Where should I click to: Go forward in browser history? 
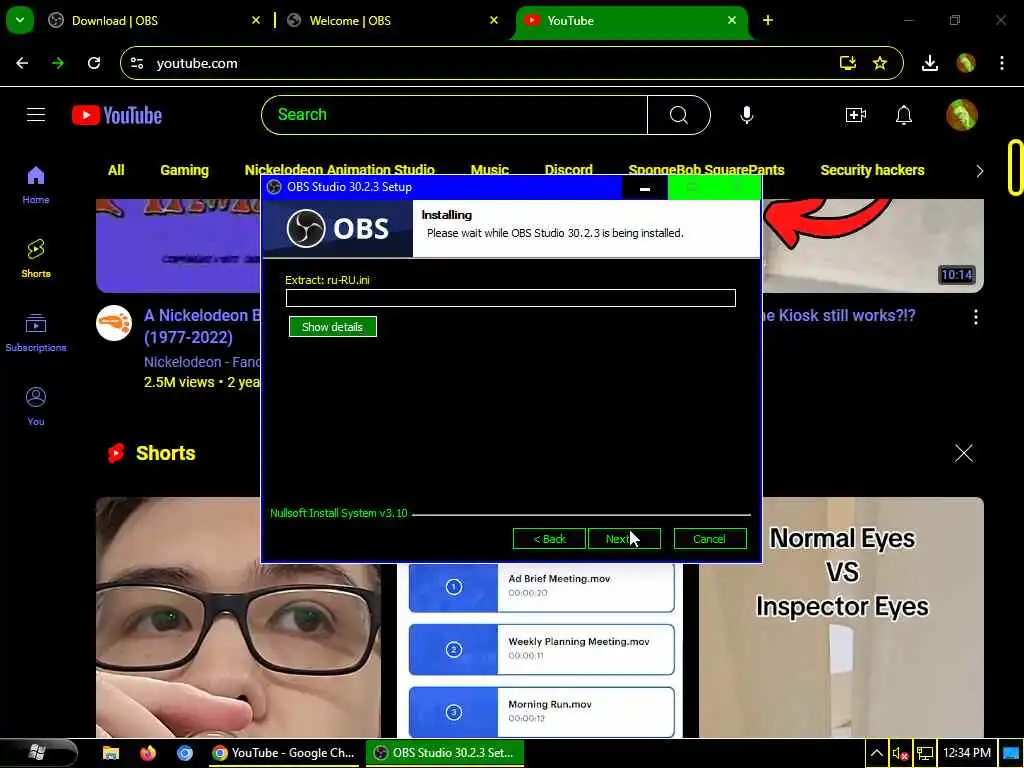pyautogui.click(x=58, y=63)
